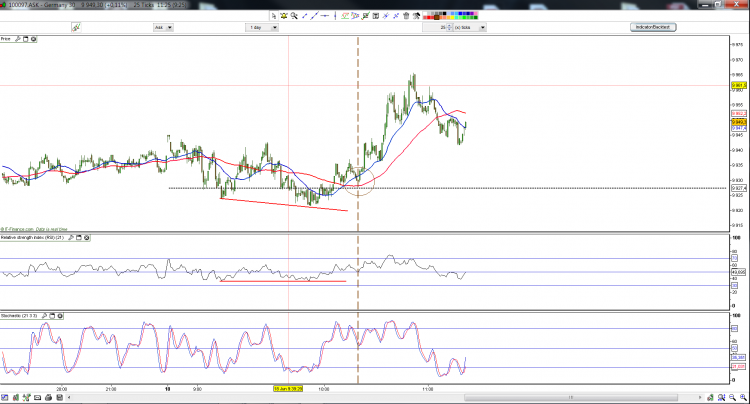750x404 pixels.
Task: Close the Stochastic indicator panel
Action: 60,316
